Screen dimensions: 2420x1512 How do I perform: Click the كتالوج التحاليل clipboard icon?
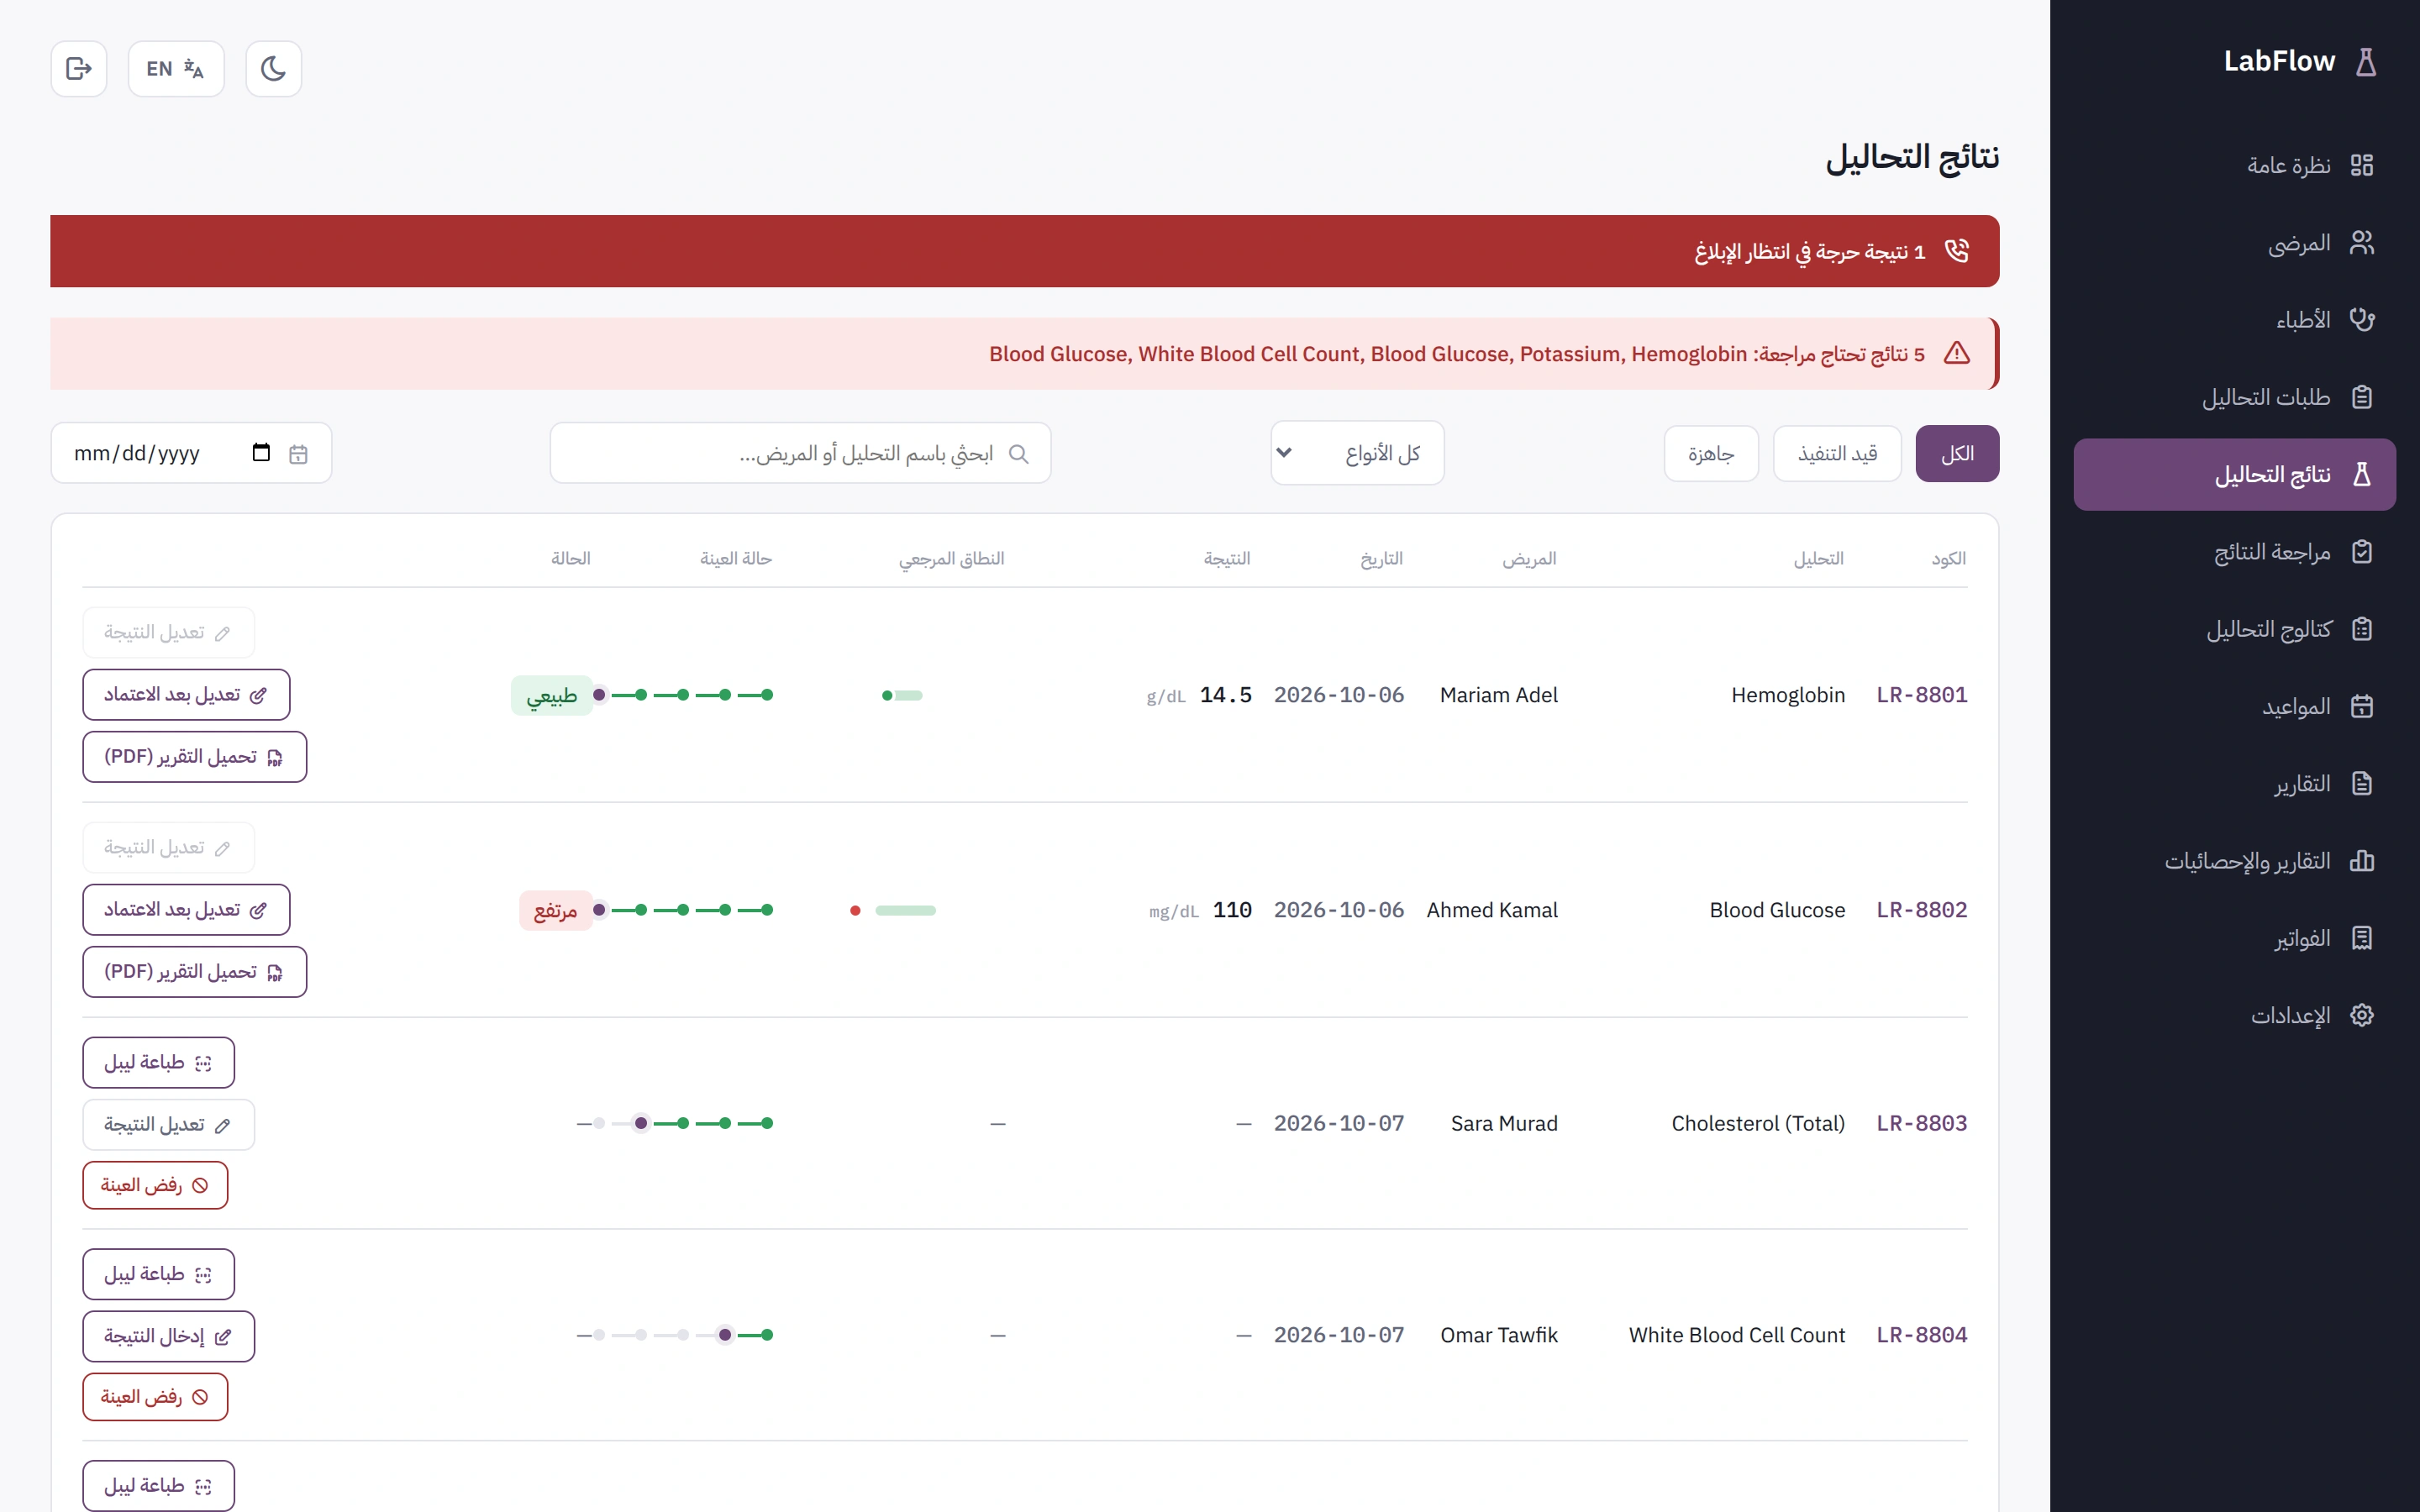(x=2362, y=629)
